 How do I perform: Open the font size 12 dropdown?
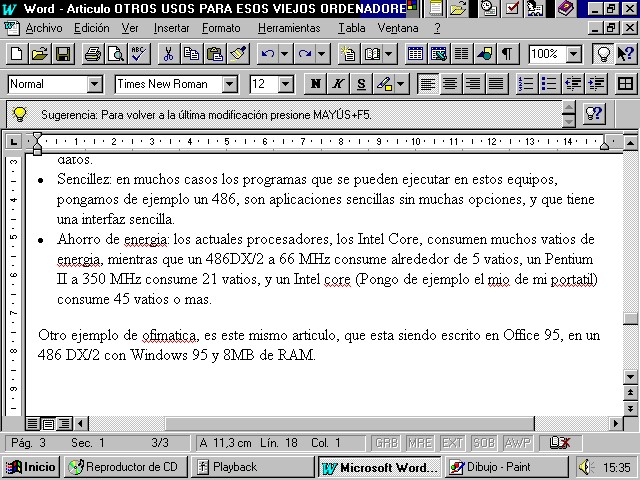286,84
